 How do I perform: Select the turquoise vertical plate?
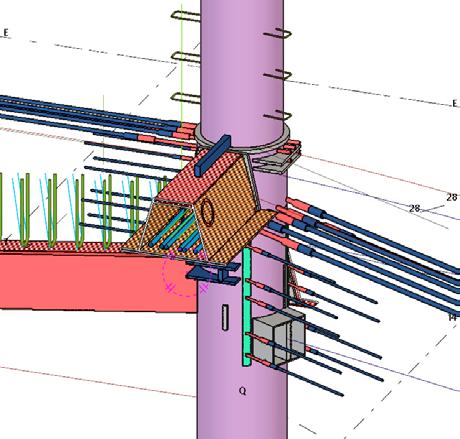pos(247,307)
